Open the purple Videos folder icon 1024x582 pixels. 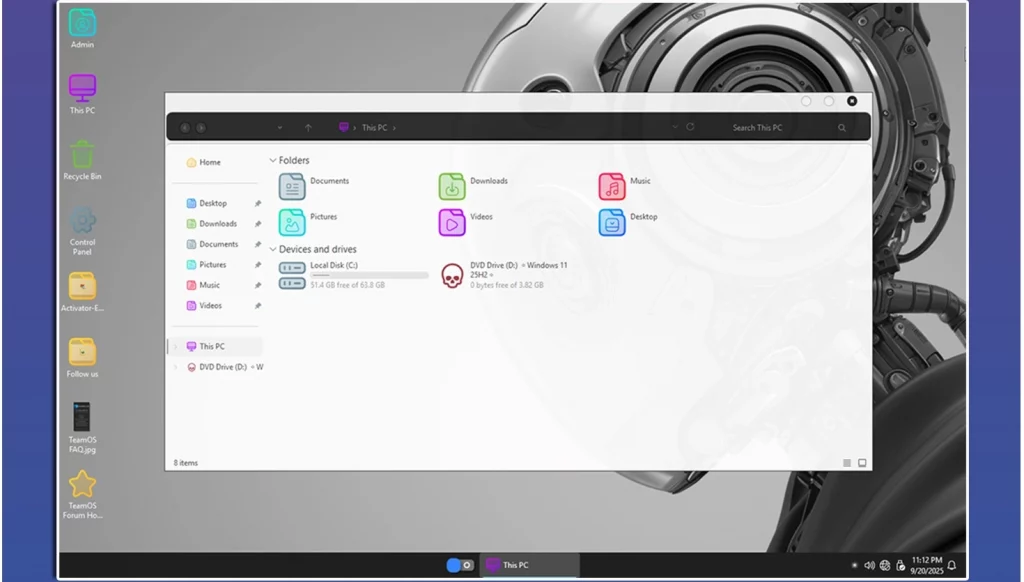(x=452, y=222)
